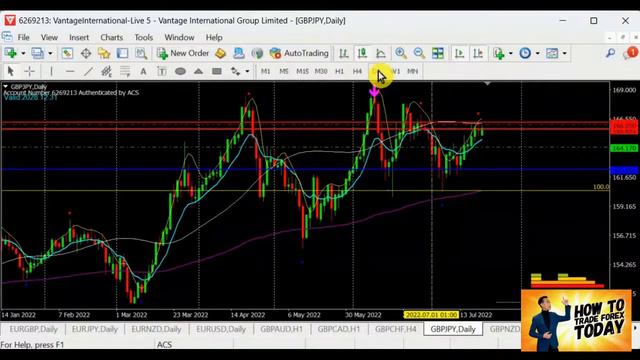640x360 pixels.
Task: Select the trendline drawing tool
Action: [x=88, y=71]
